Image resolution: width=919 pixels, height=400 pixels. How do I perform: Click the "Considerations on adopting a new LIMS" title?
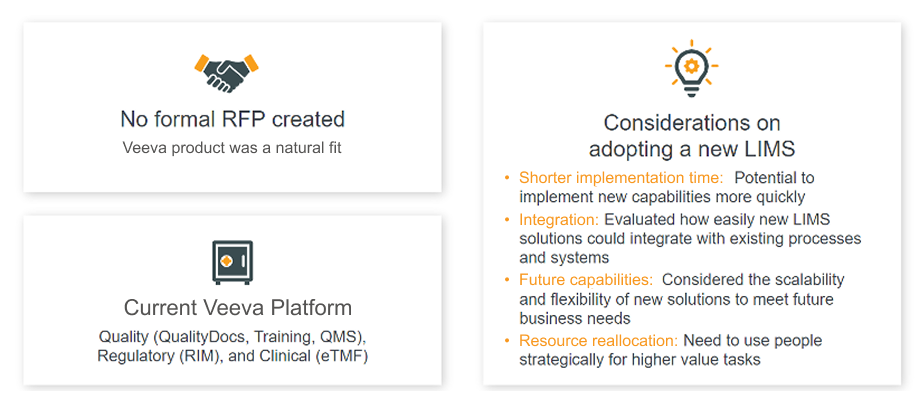coord(691,137)
